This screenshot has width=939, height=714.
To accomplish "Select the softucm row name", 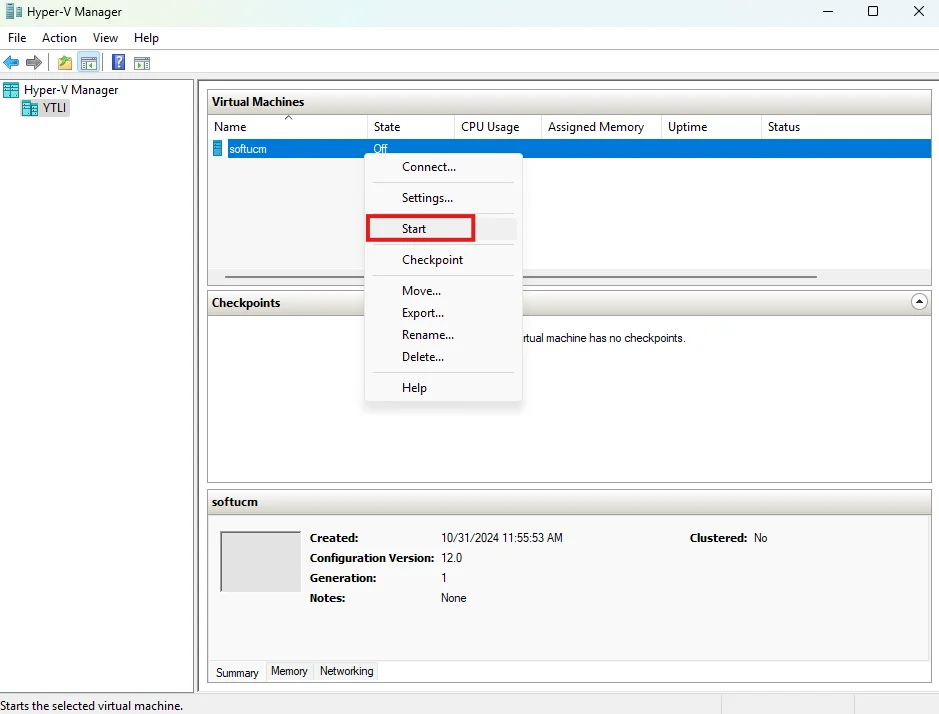I will pos(248,149).
